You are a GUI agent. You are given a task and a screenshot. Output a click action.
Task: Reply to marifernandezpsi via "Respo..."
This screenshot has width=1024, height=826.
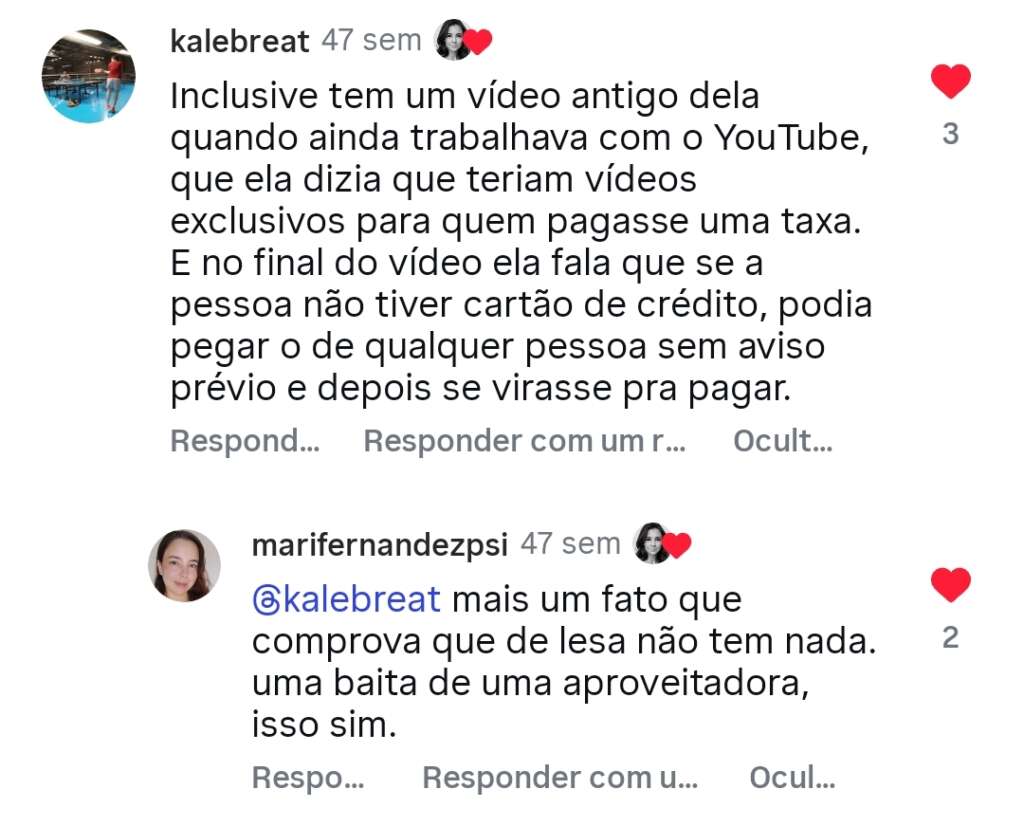pyautogui.click(x=308, y=778)
